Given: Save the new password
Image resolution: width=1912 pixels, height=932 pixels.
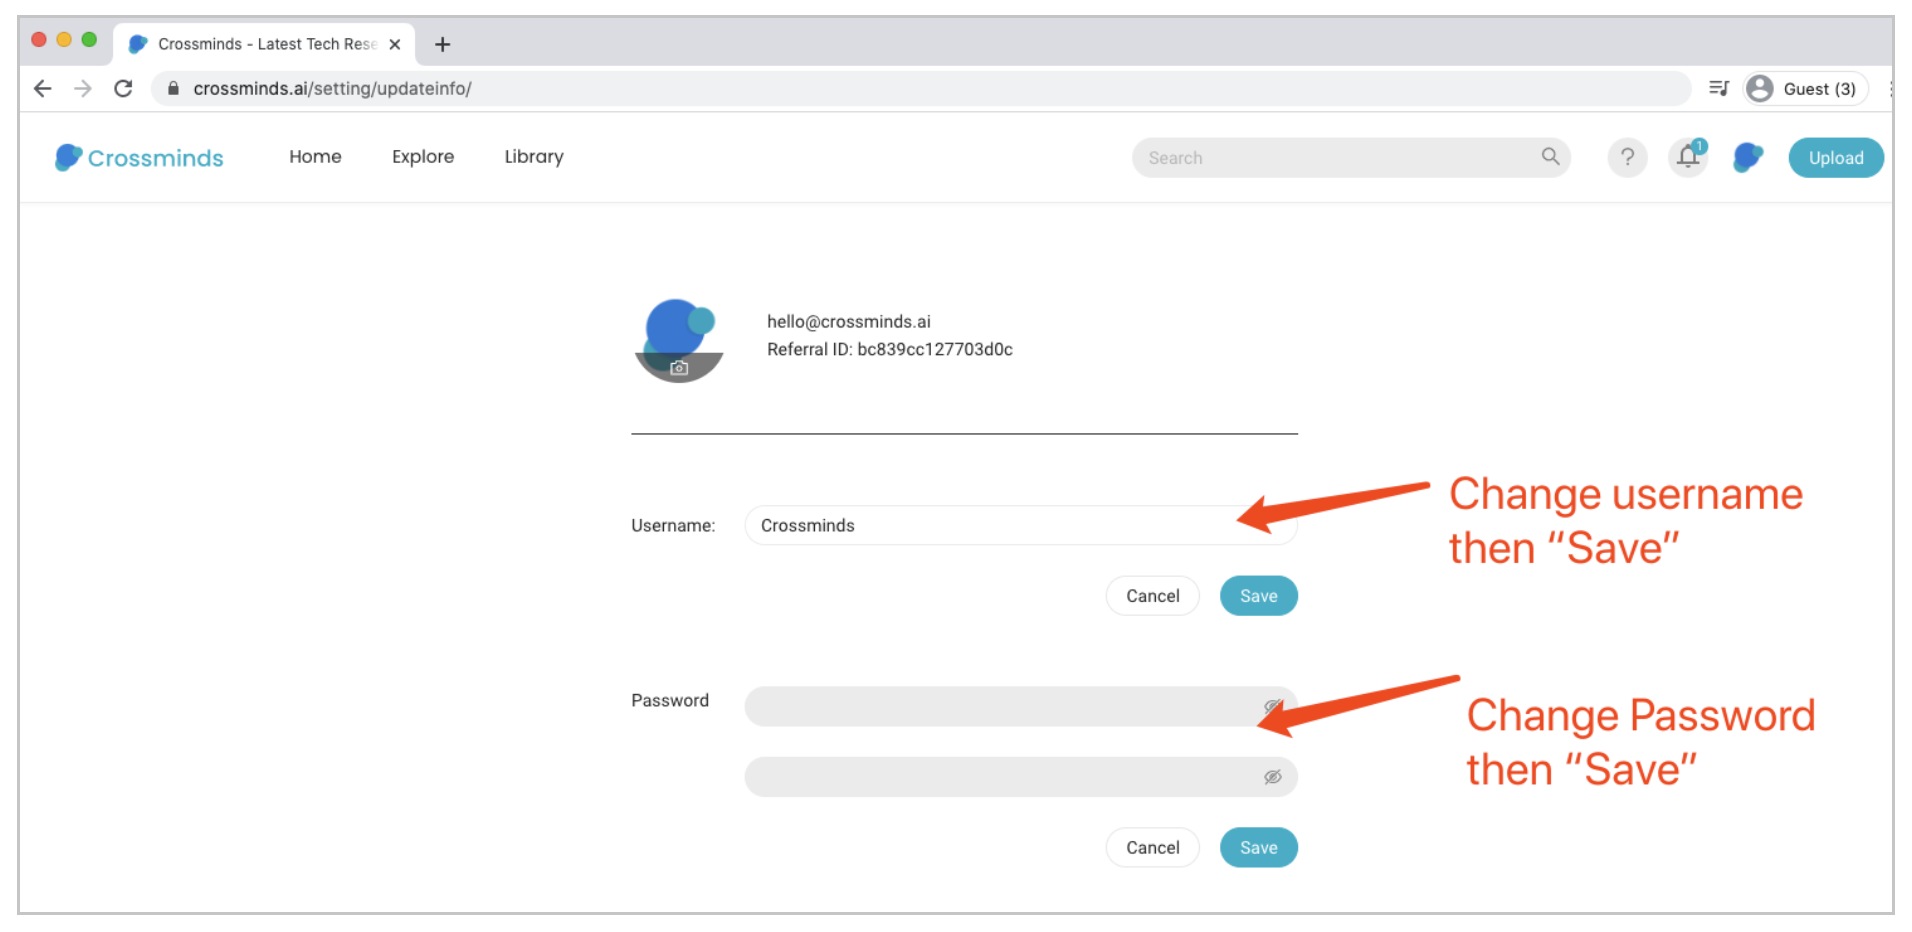Looking at the screenshot, I should point(1259,848).
